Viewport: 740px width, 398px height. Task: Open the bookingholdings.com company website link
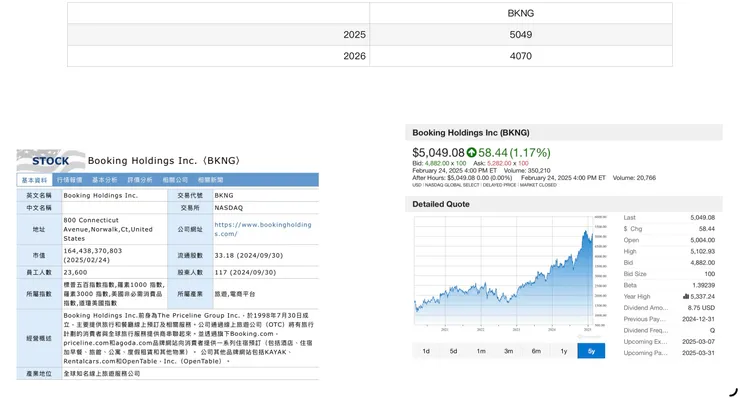click(263, 229)
